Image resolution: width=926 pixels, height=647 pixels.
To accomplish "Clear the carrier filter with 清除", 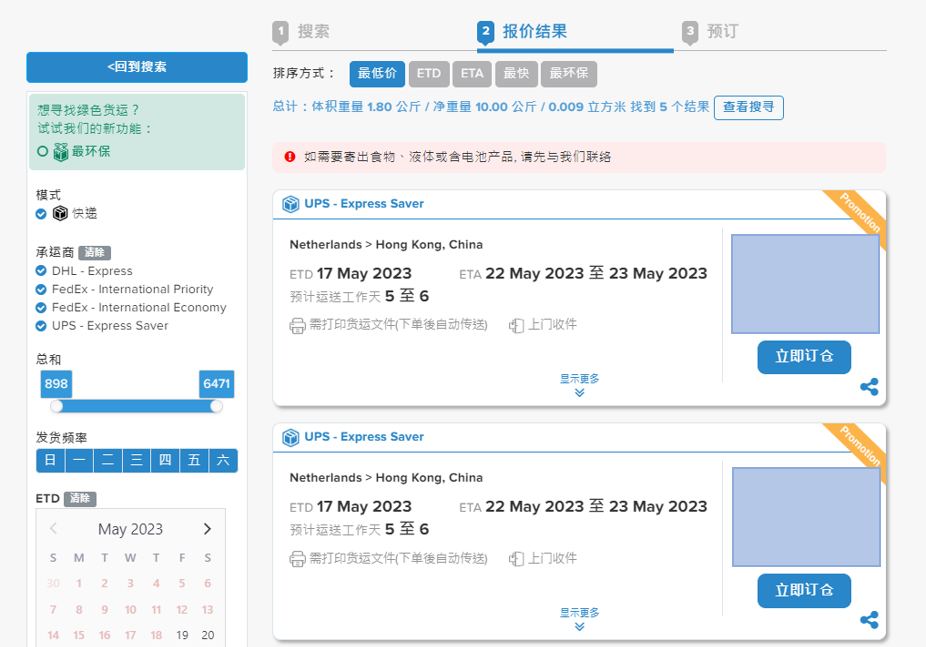I will point(94,253).
